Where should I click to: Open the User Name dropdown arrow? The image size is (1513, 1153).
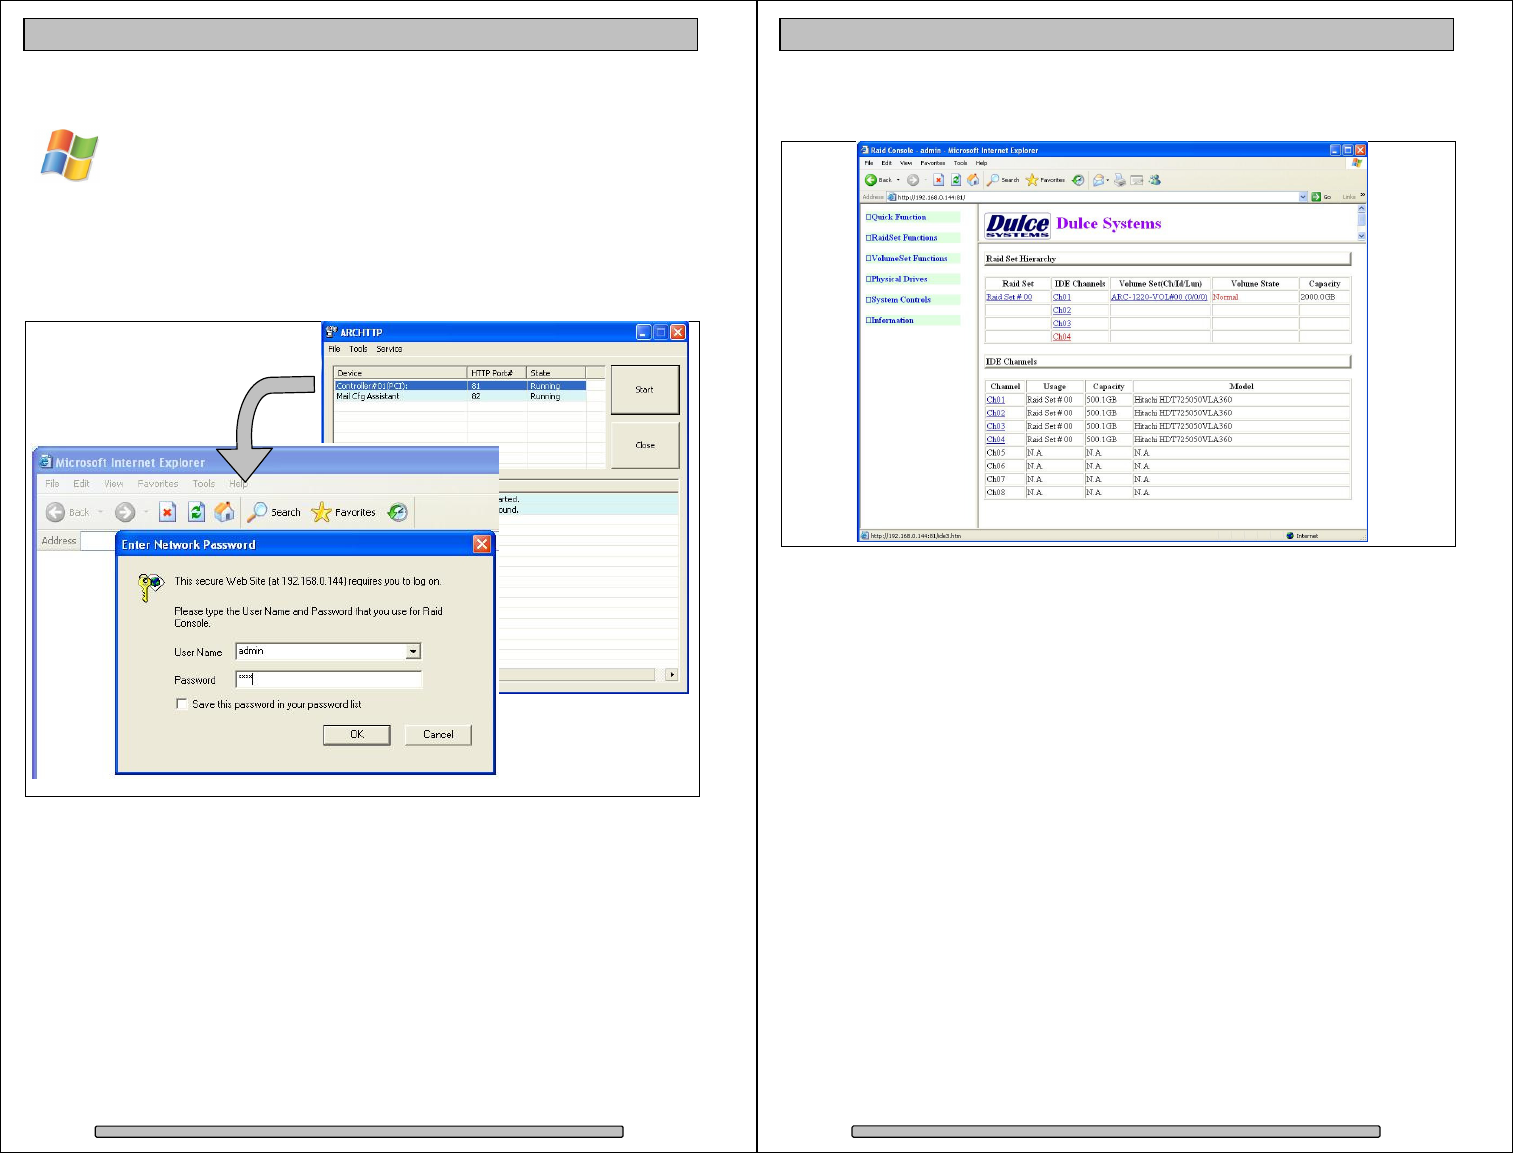(x=413, y=652)
